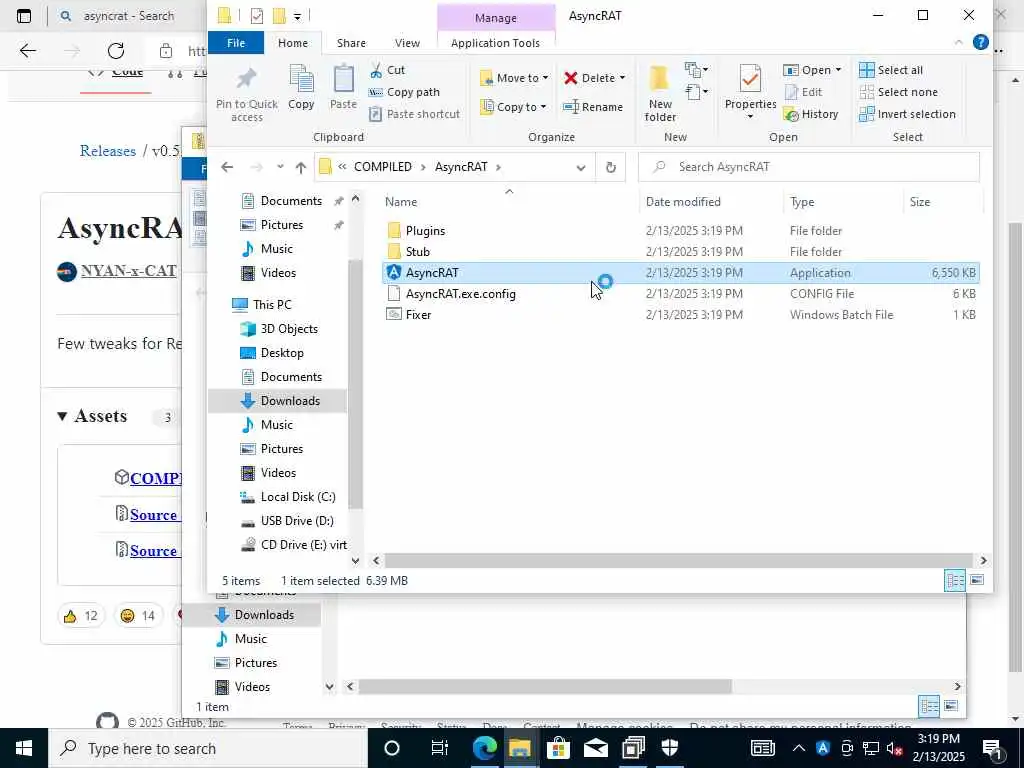Open Local Disk (C:) in sidebar
The height and width of the screenshot is (768, 1024).
coord(298,497)
